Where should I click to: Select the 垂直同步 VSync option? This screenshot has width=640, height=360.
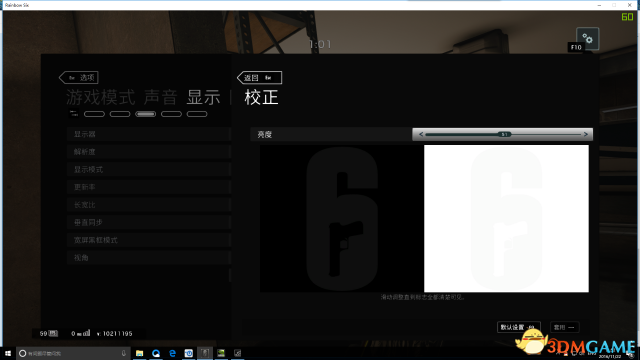tap(149, 222)
